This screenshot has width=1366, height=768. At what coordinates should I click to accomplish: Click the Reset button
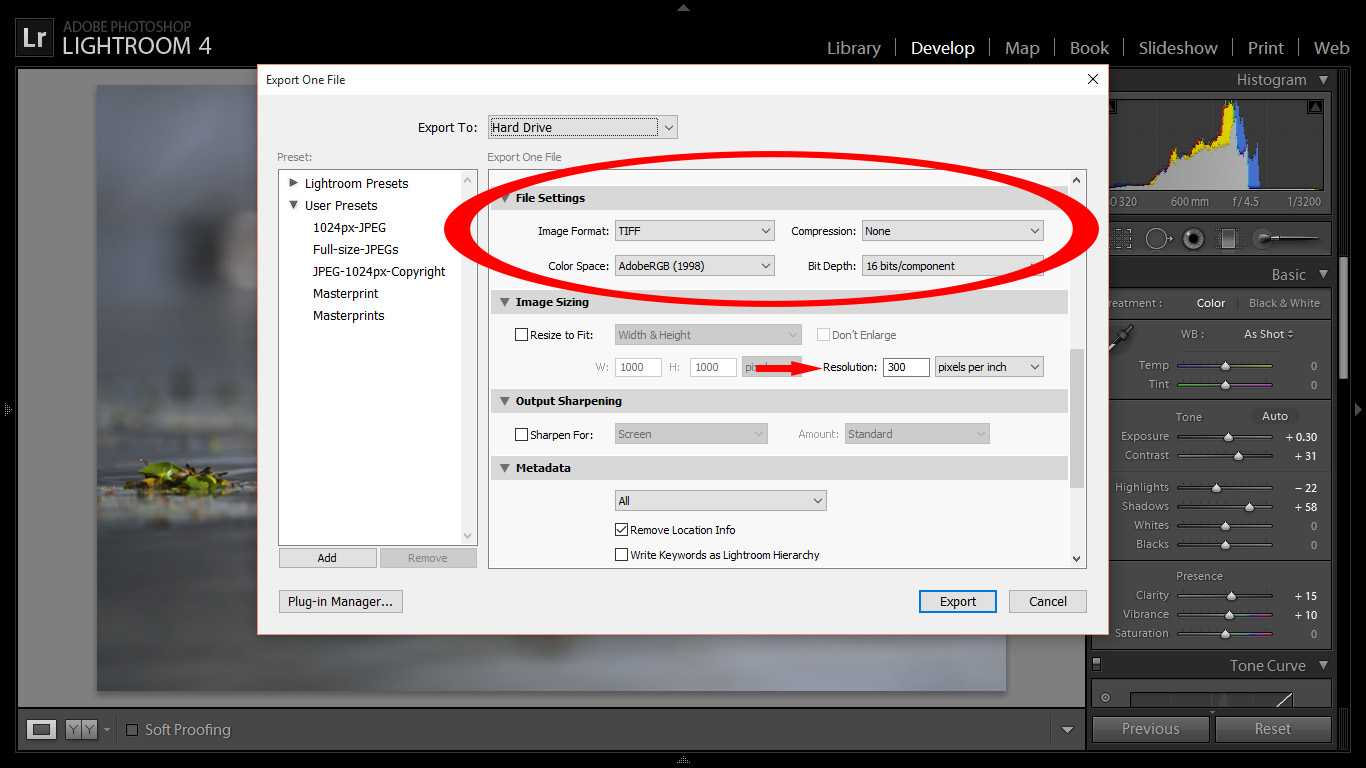tap(1273, 729)
